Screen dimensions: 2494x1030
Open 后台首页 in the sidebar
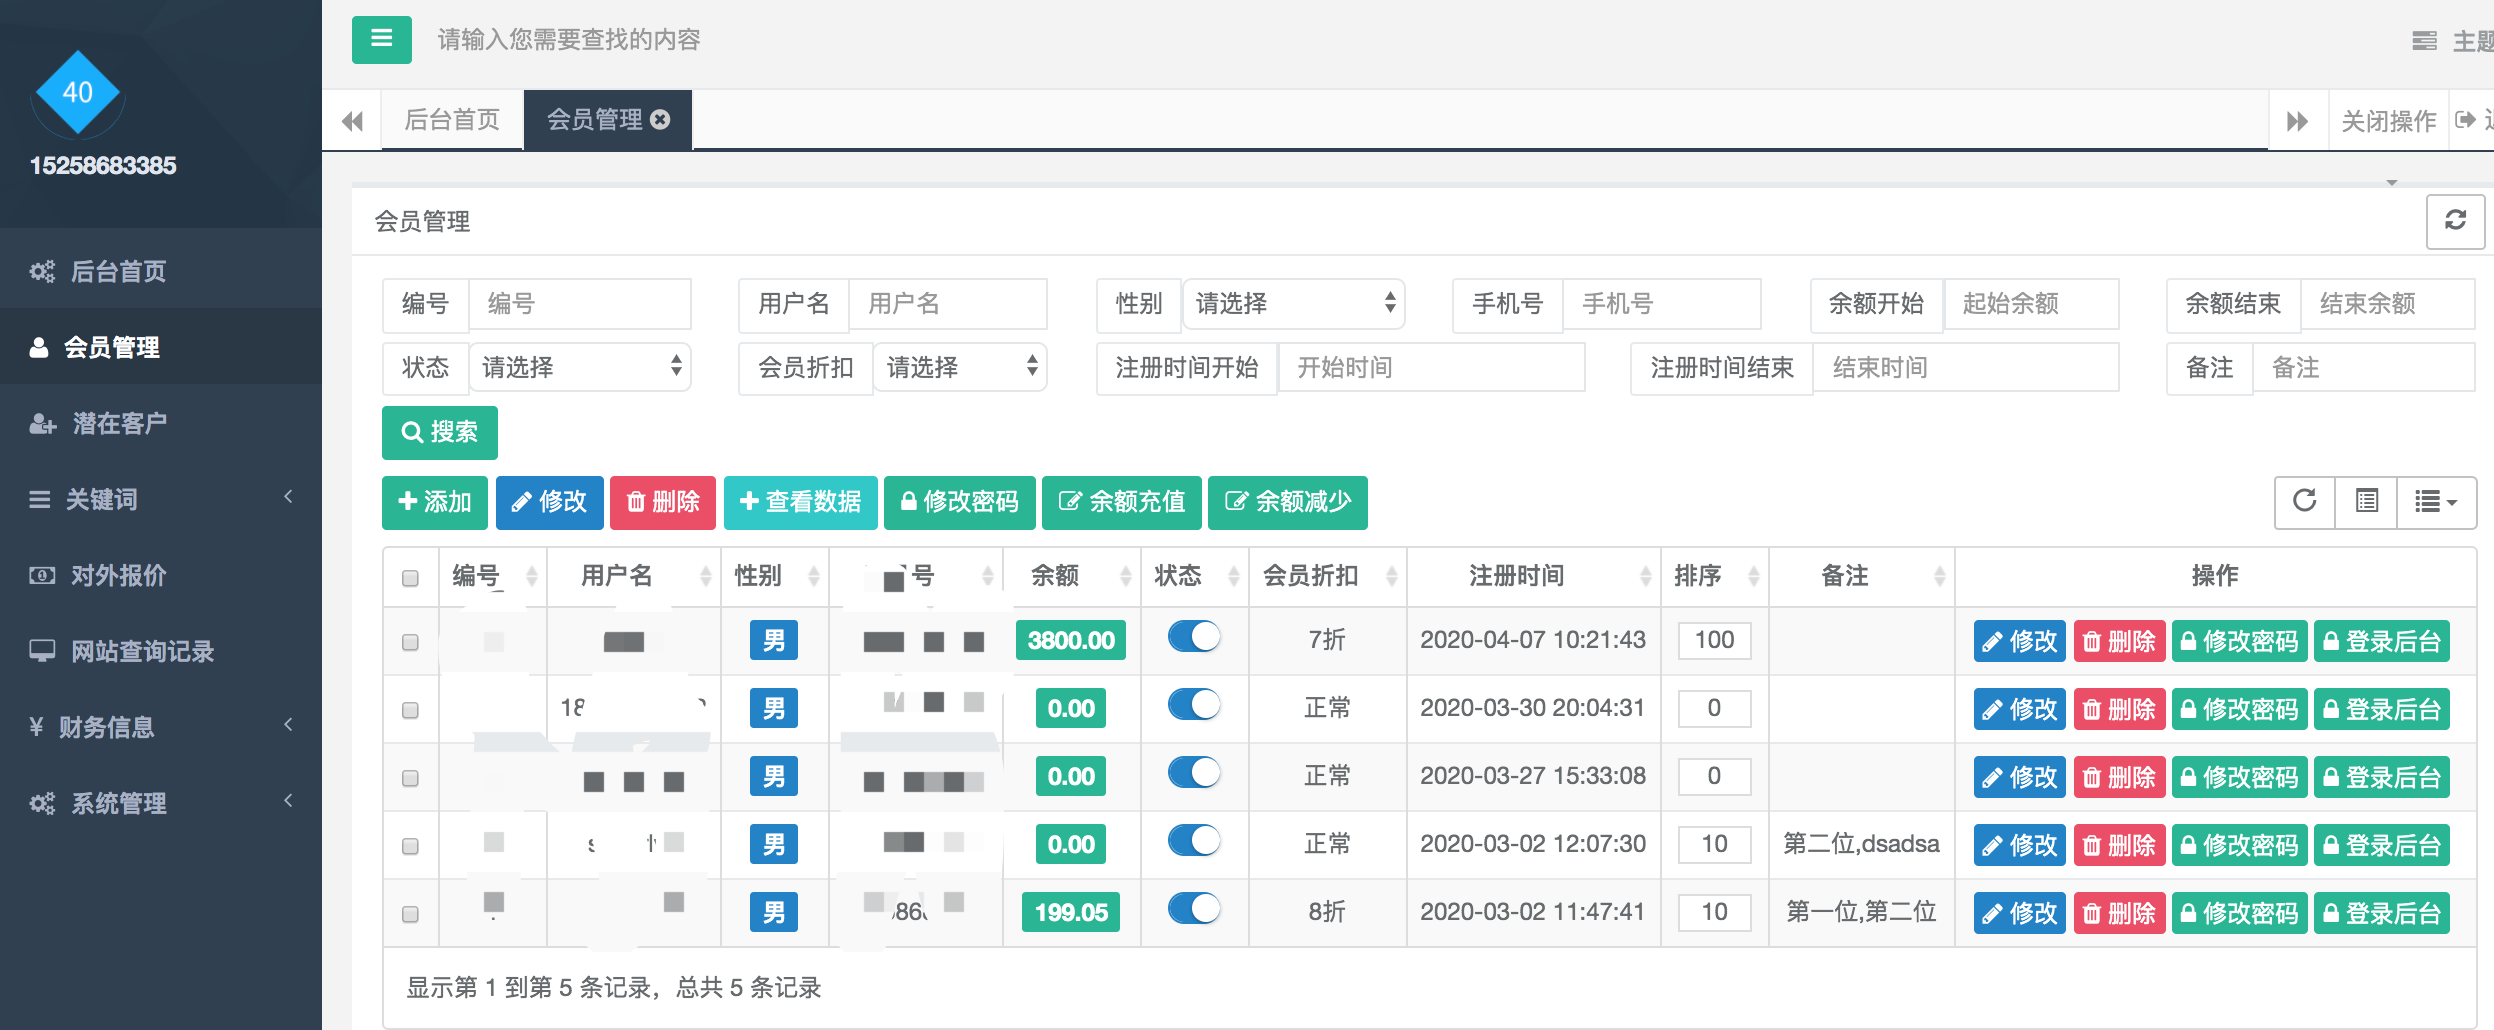161,271
